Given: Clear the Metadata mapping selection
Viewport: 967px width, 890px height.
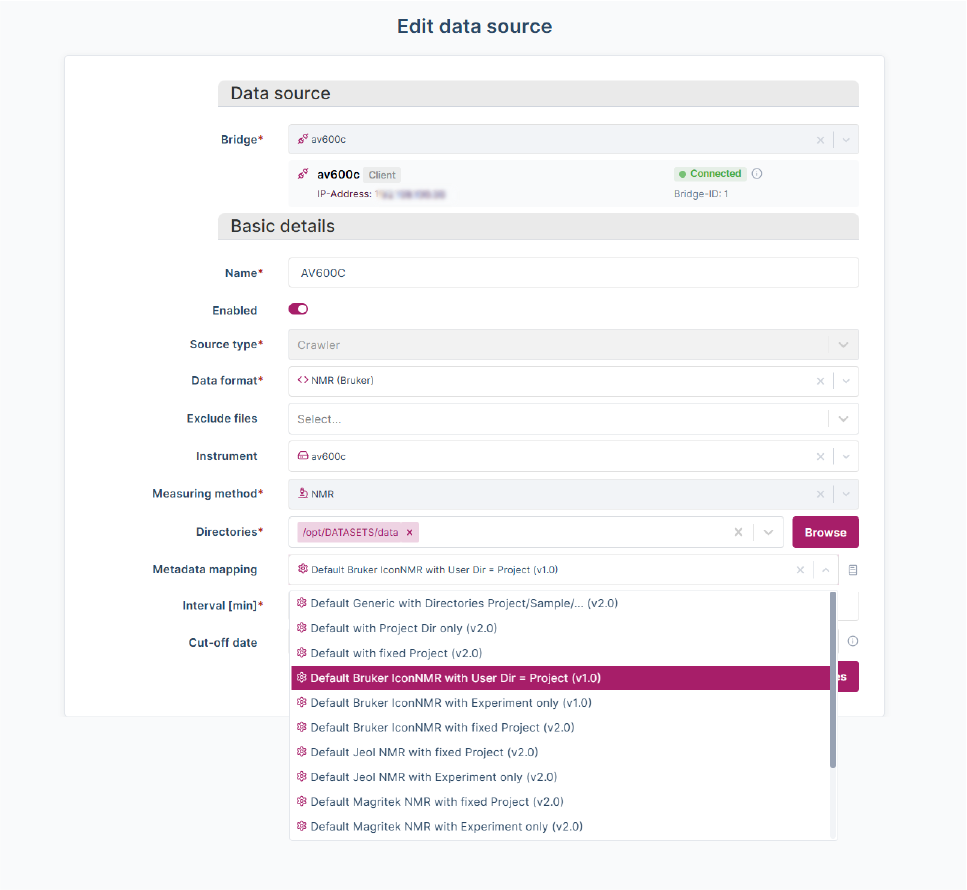Looking at the screenshot, I should (x=800, y=570).
